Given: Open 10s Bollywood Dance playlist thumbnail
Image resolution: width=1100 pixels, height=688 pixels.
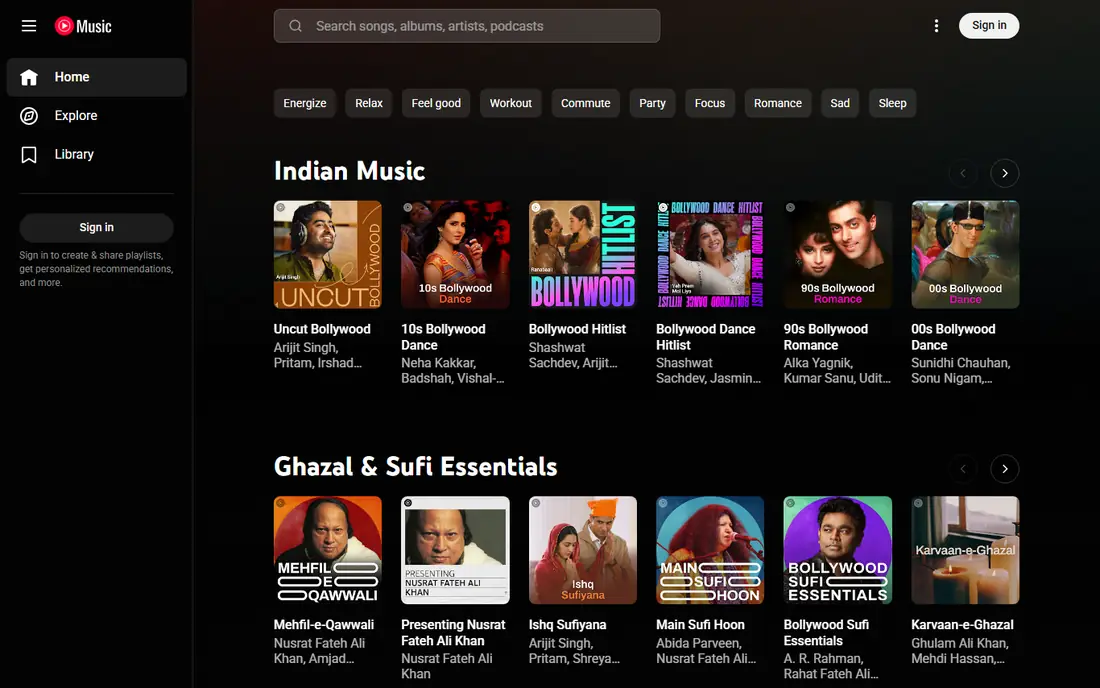Looking at the screenshot, I should [x=455, y=255].
